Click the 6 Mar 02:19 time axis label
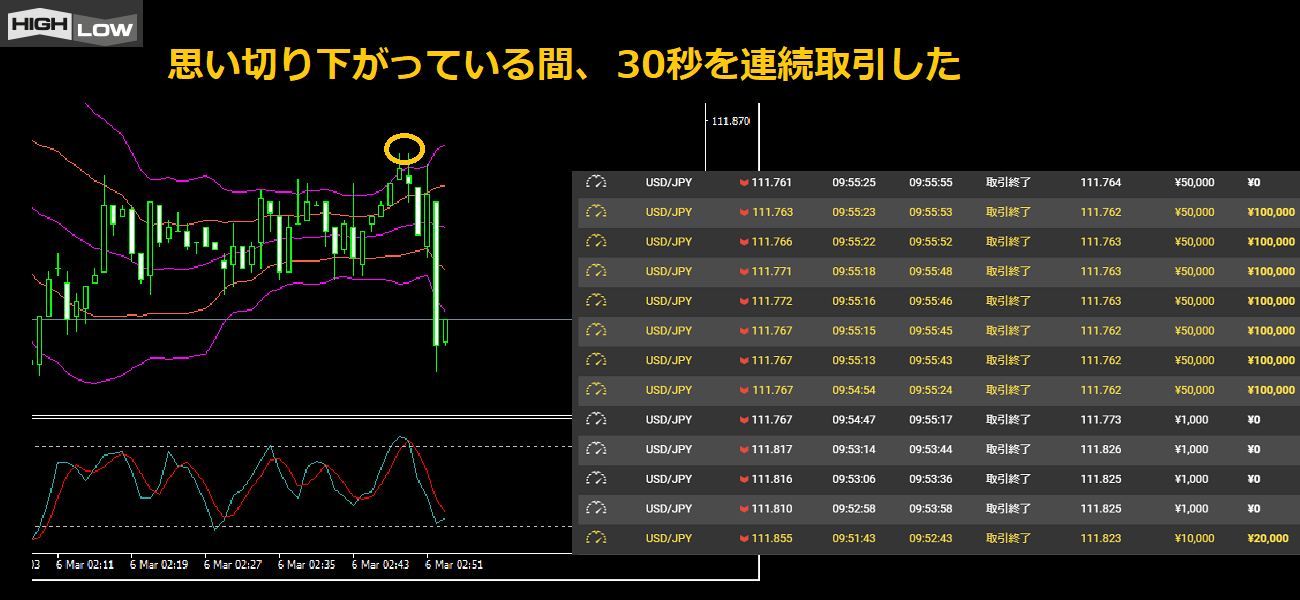 click(x=159, y=565)
